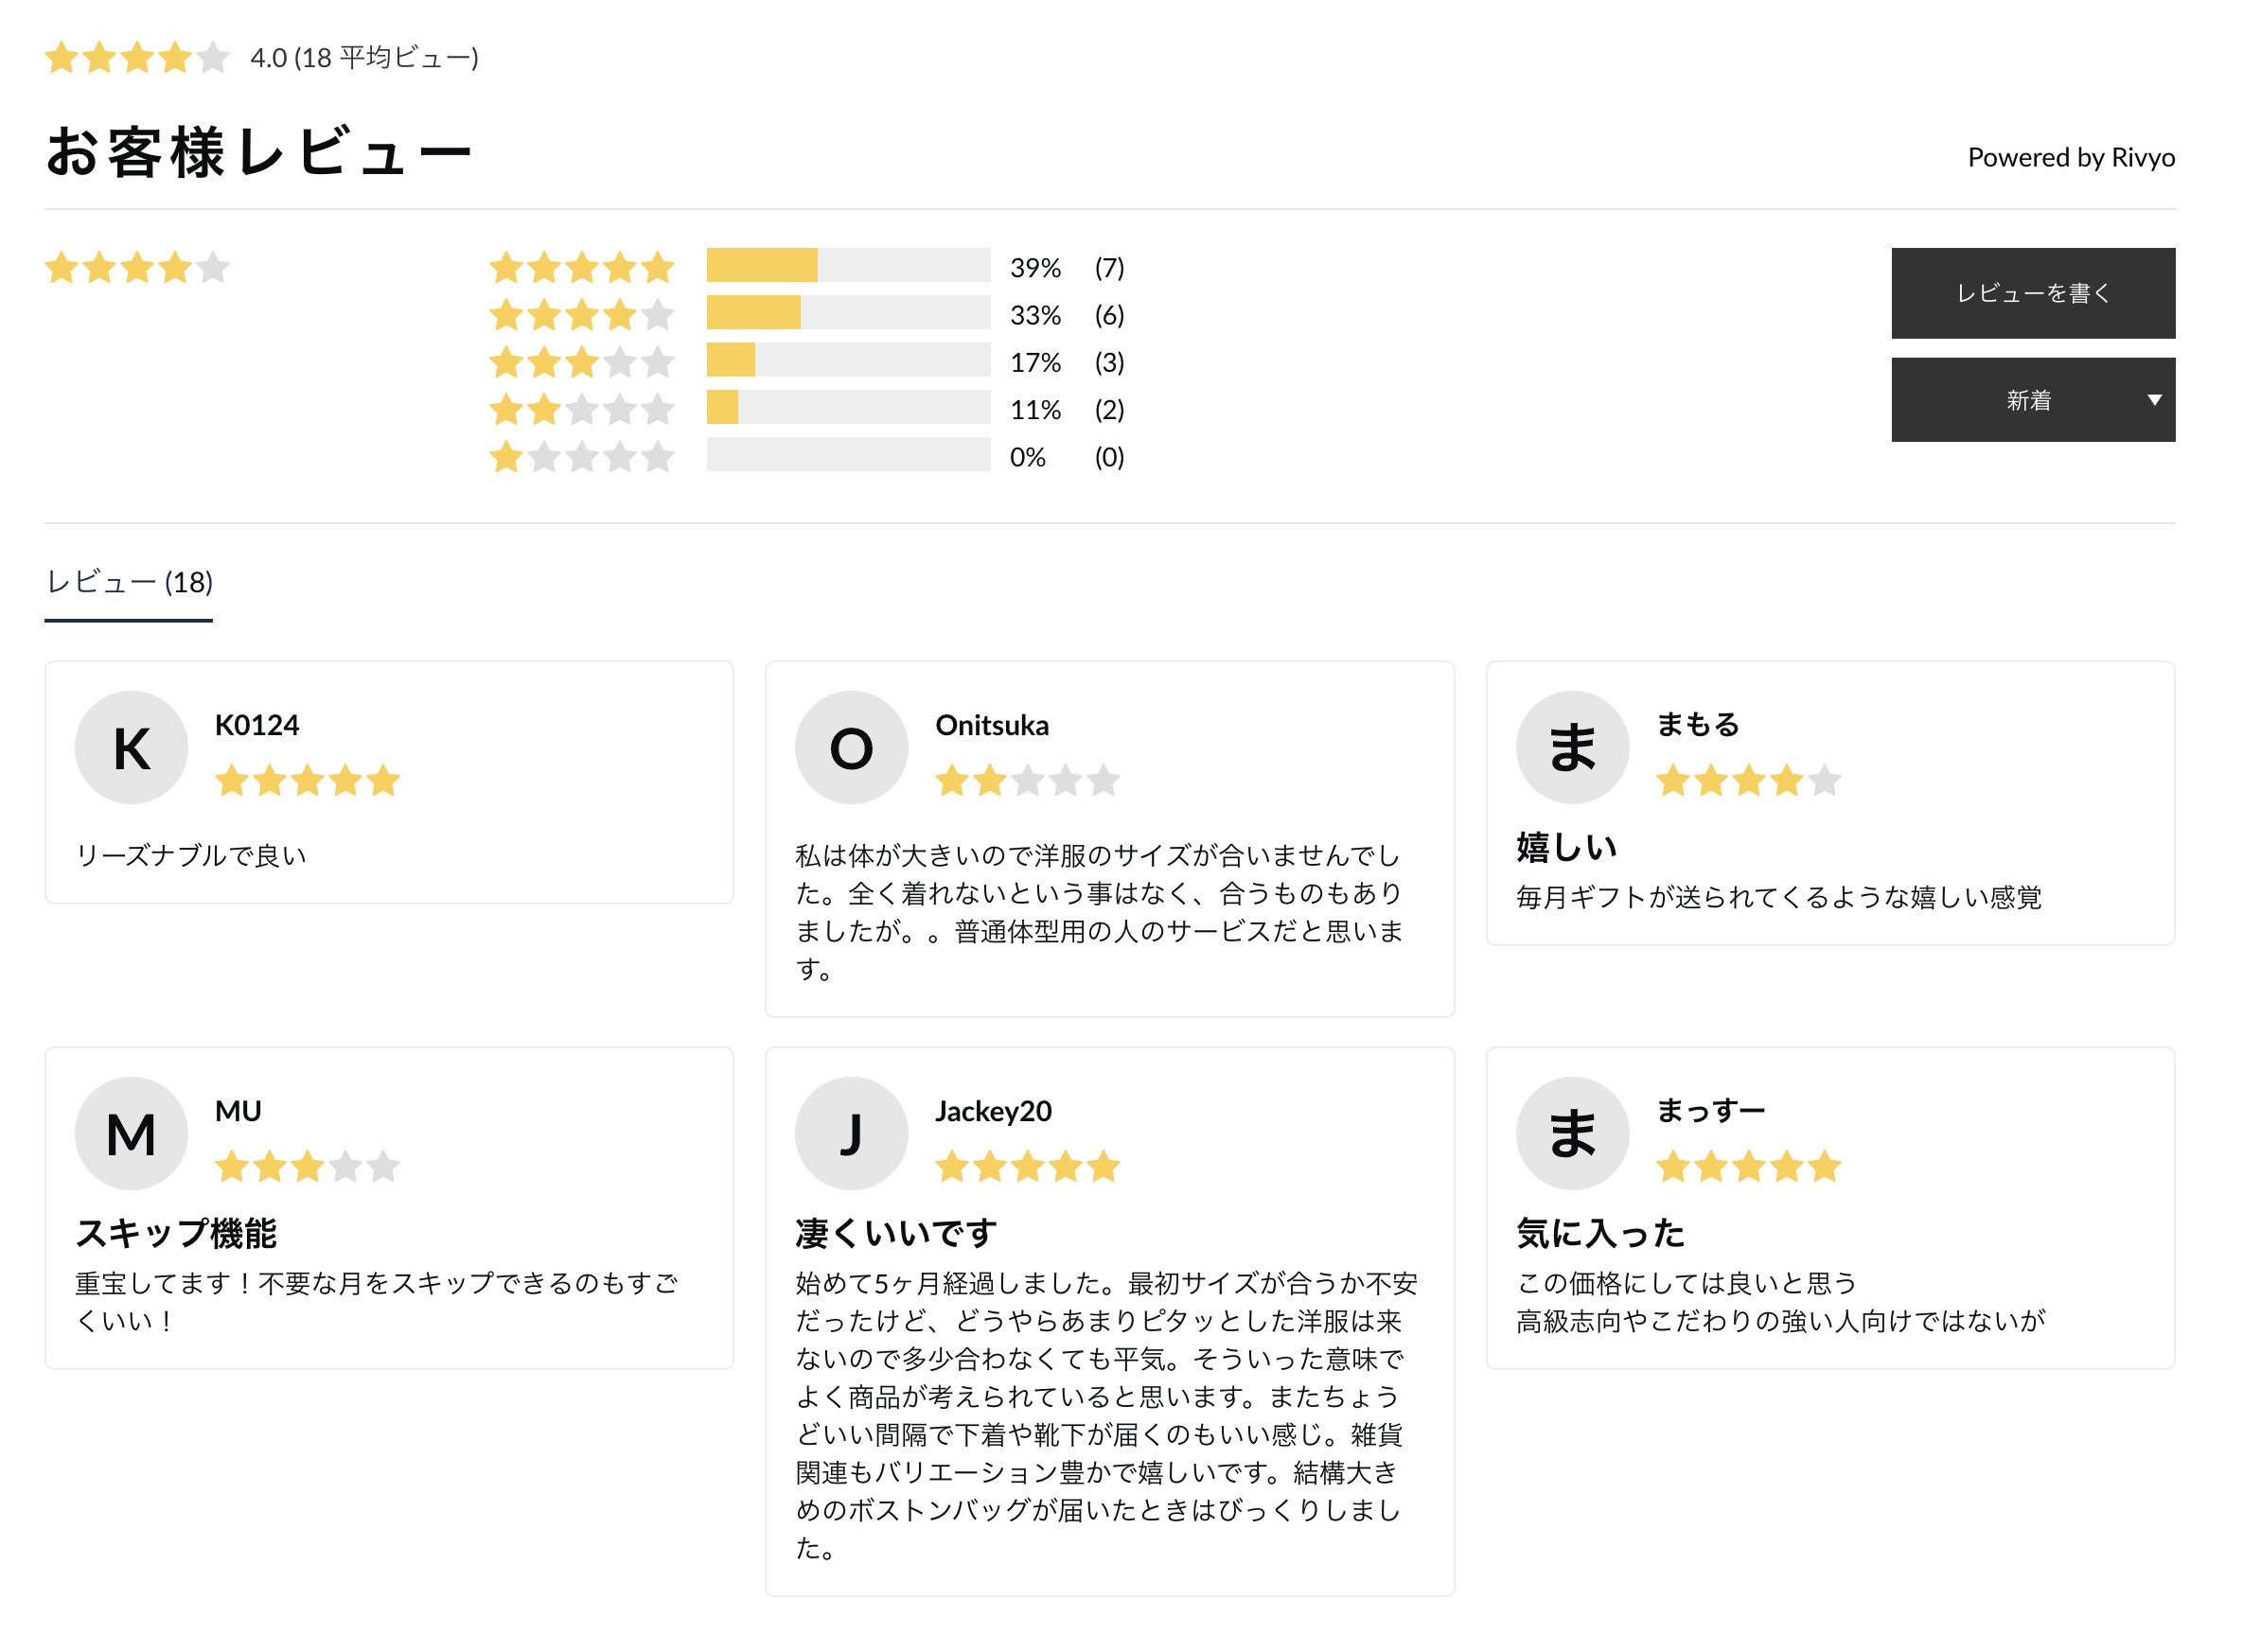Click the one-star filter row stars
Viewport: 2243px width, 1652px height.
[581, 457]
